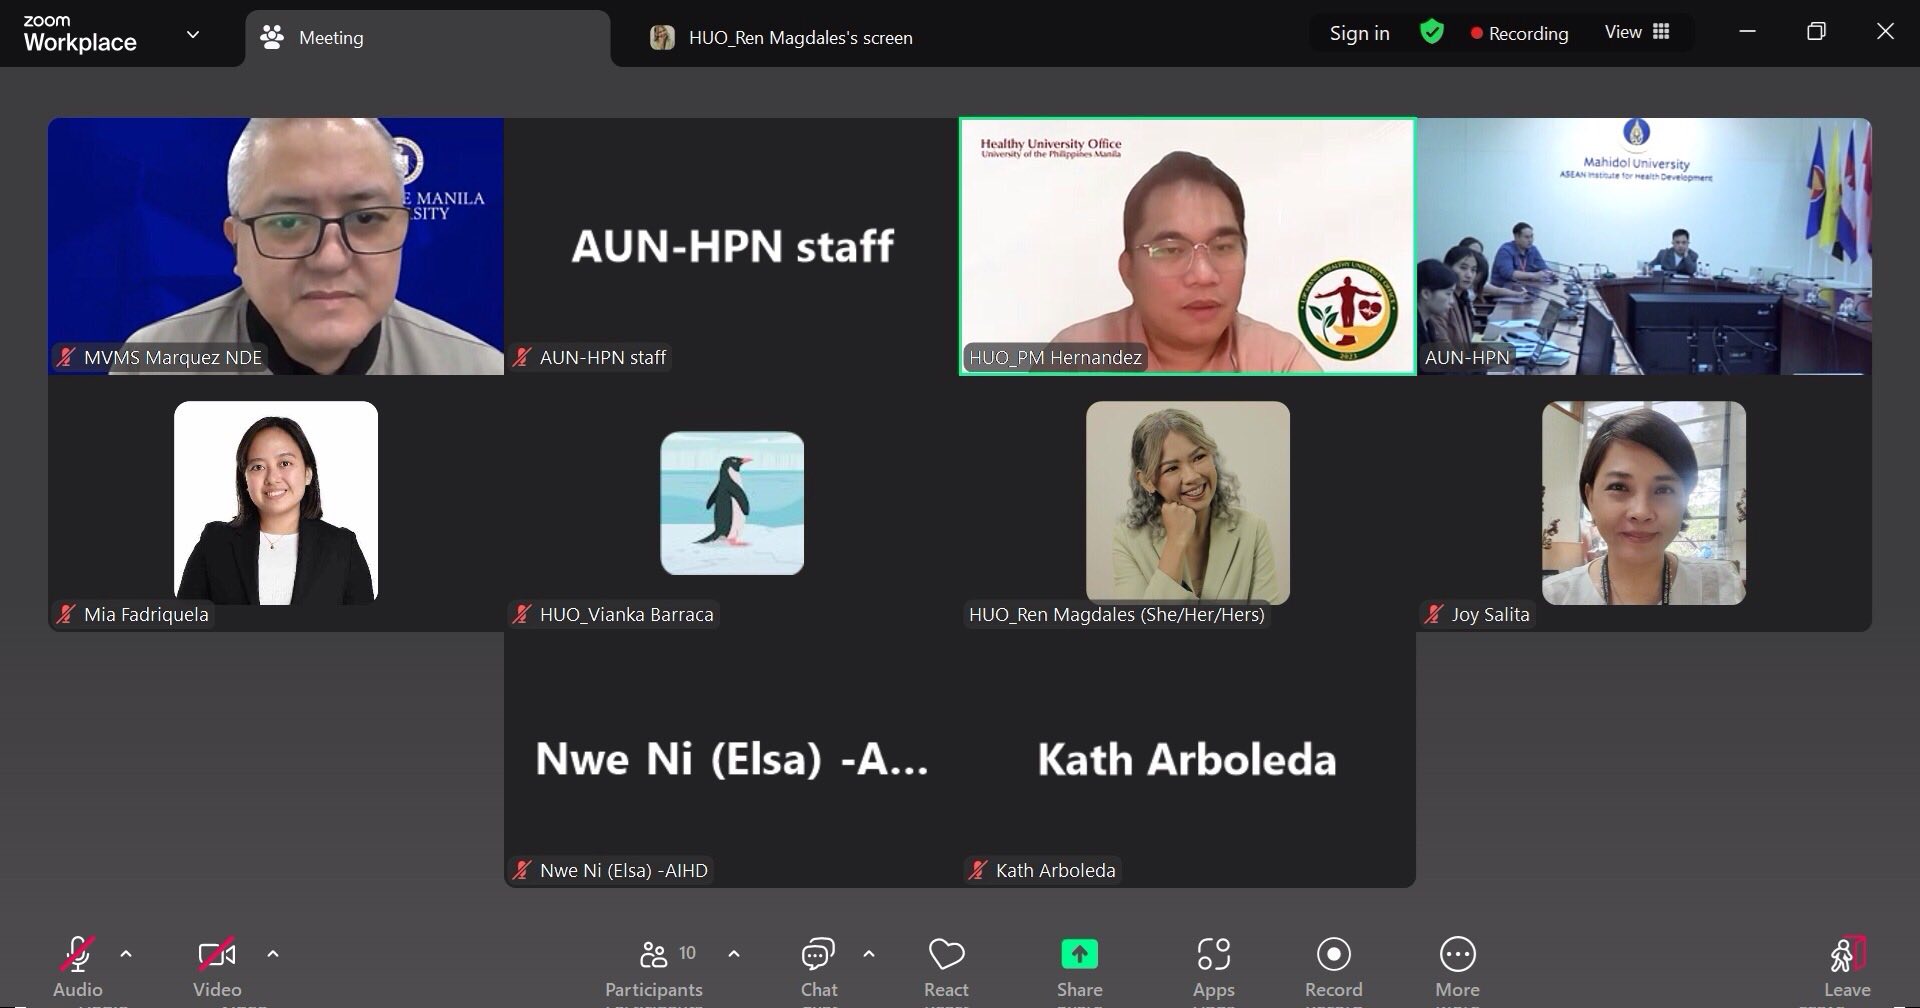Select HUO_PM Hernandez video tile
The width and height of the screenshot is (1920, 1008).
tap(1188, 246)
